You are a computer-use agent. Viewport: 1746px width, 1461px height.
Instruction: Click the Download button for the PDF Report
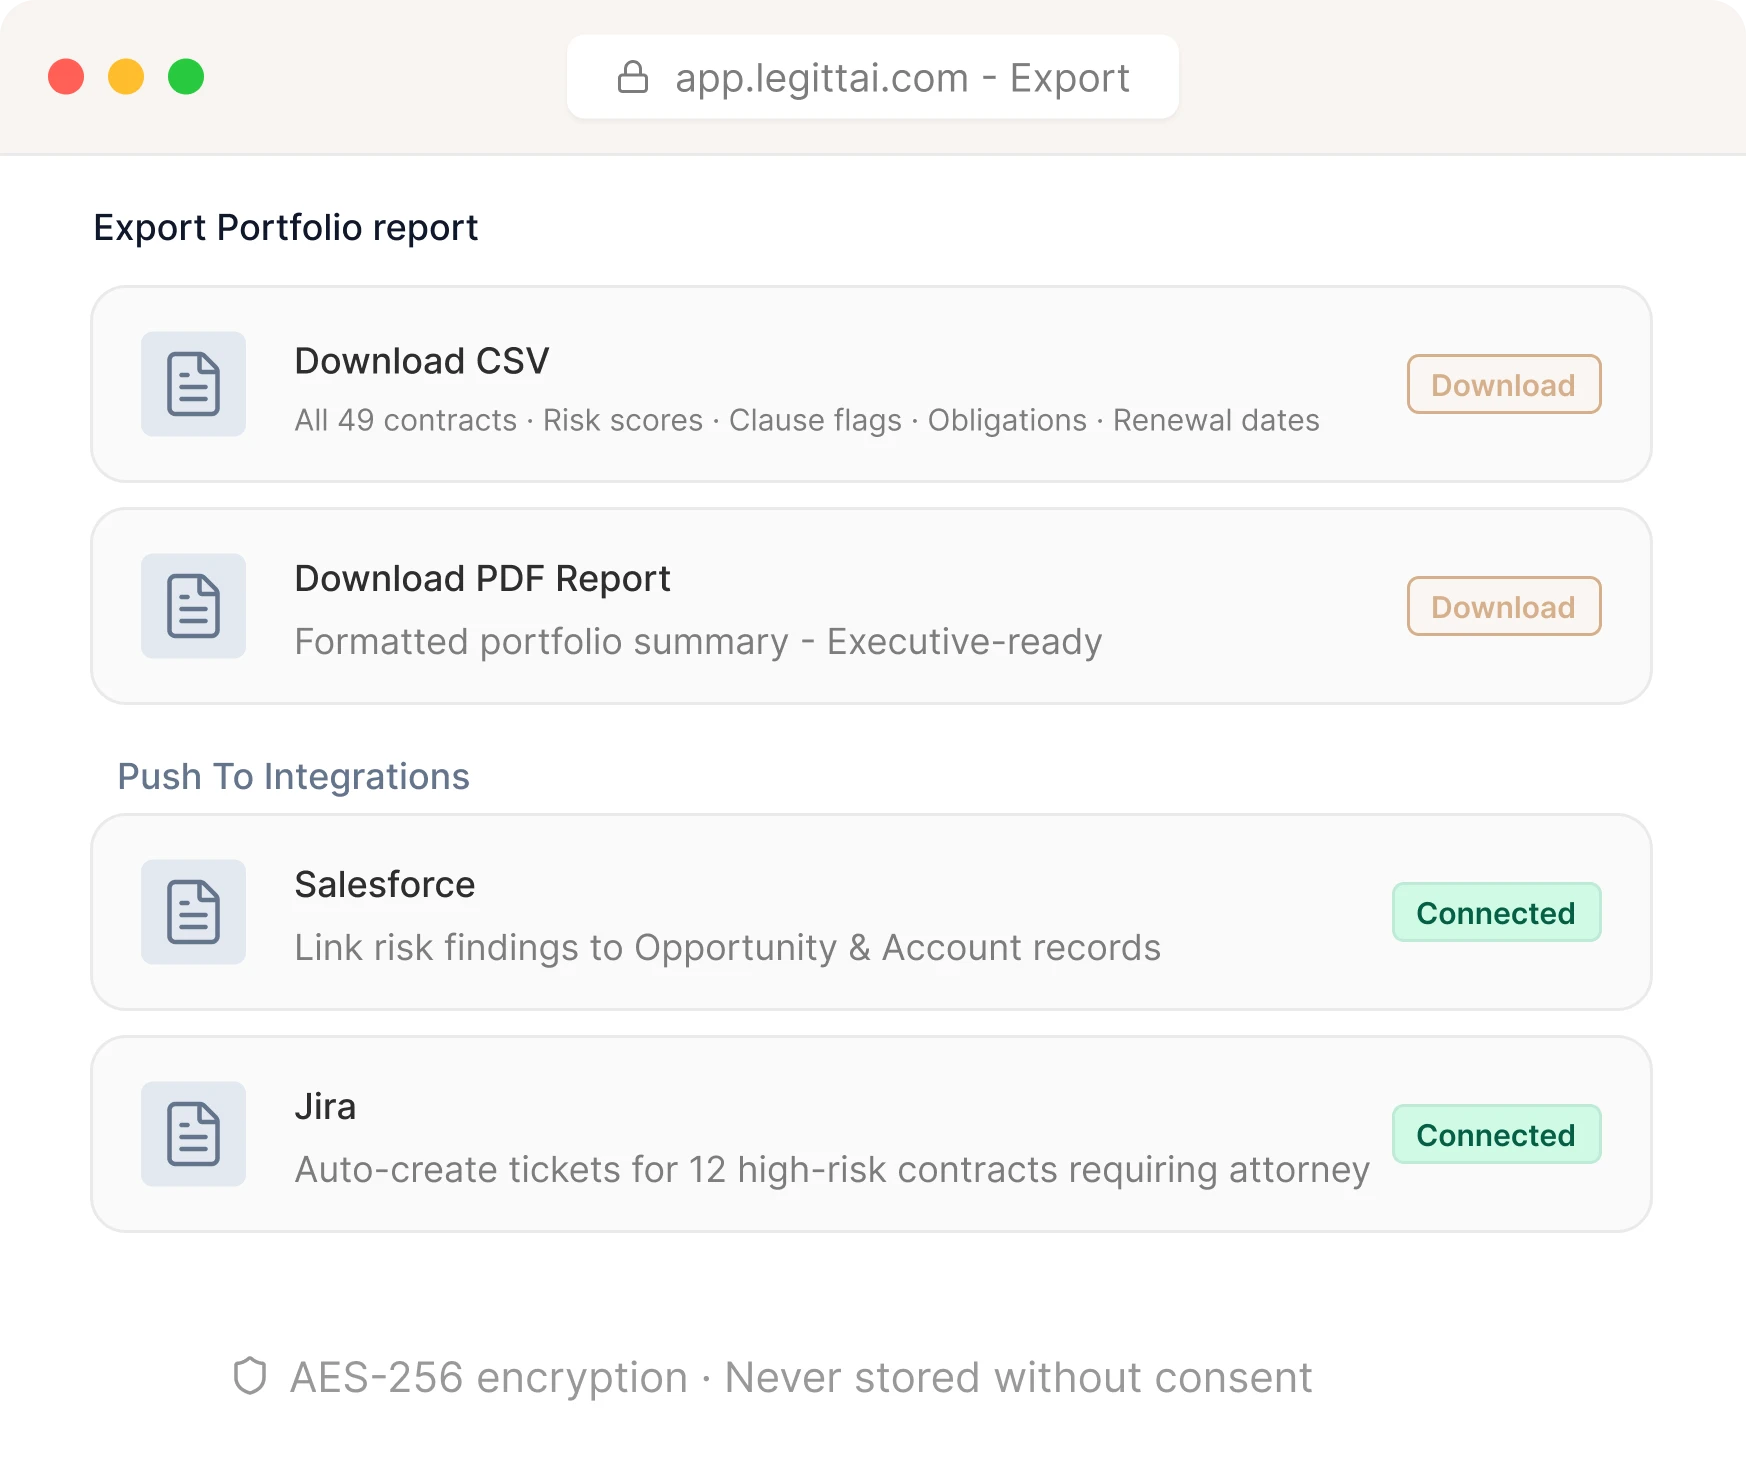tap(1503, 606)
